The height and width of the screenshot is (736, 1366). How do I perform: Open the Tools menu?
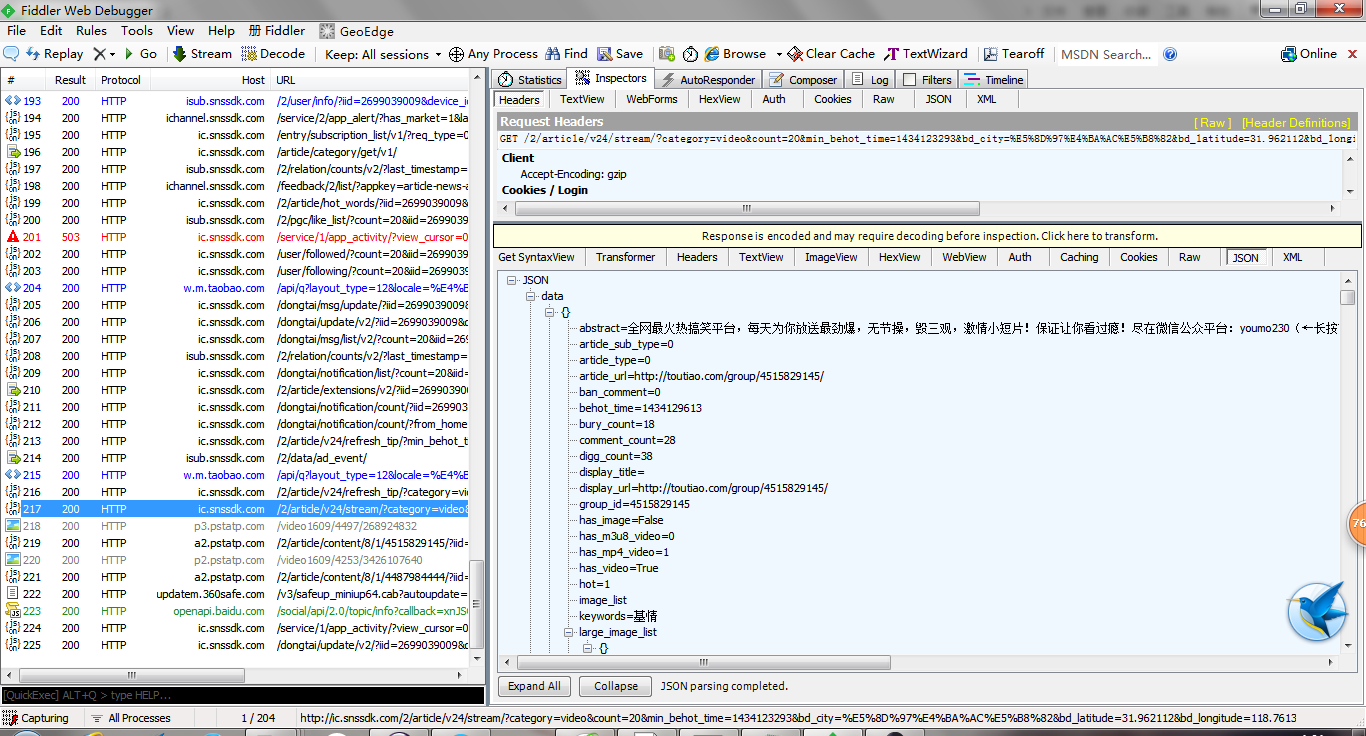click(137, 31)
